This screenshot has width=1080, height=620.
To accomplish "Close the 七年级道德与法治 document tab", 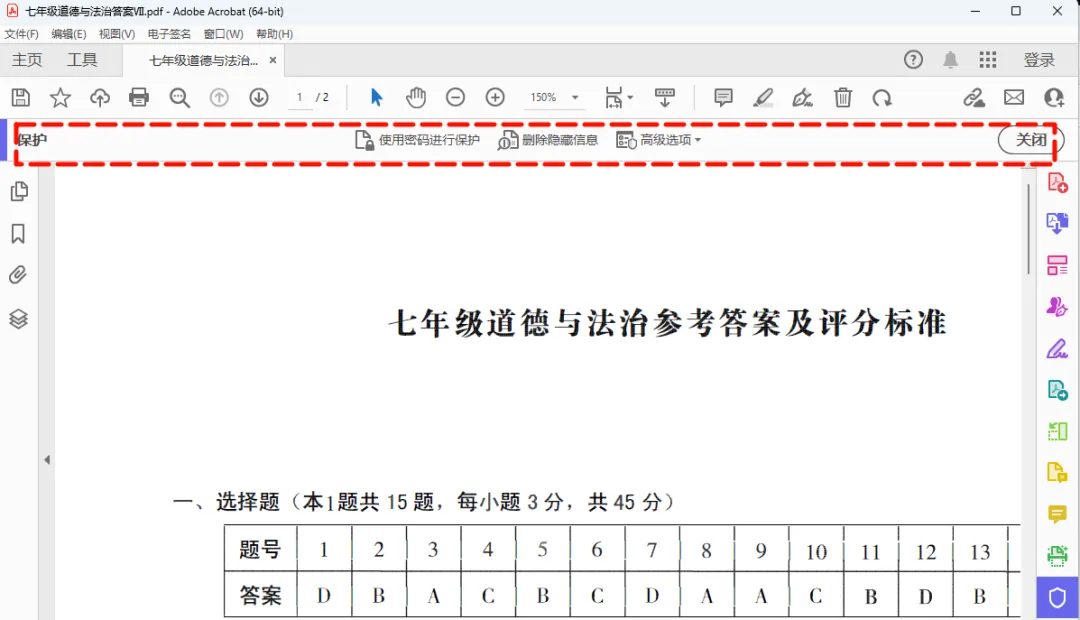I will click(x=273, y=60).
